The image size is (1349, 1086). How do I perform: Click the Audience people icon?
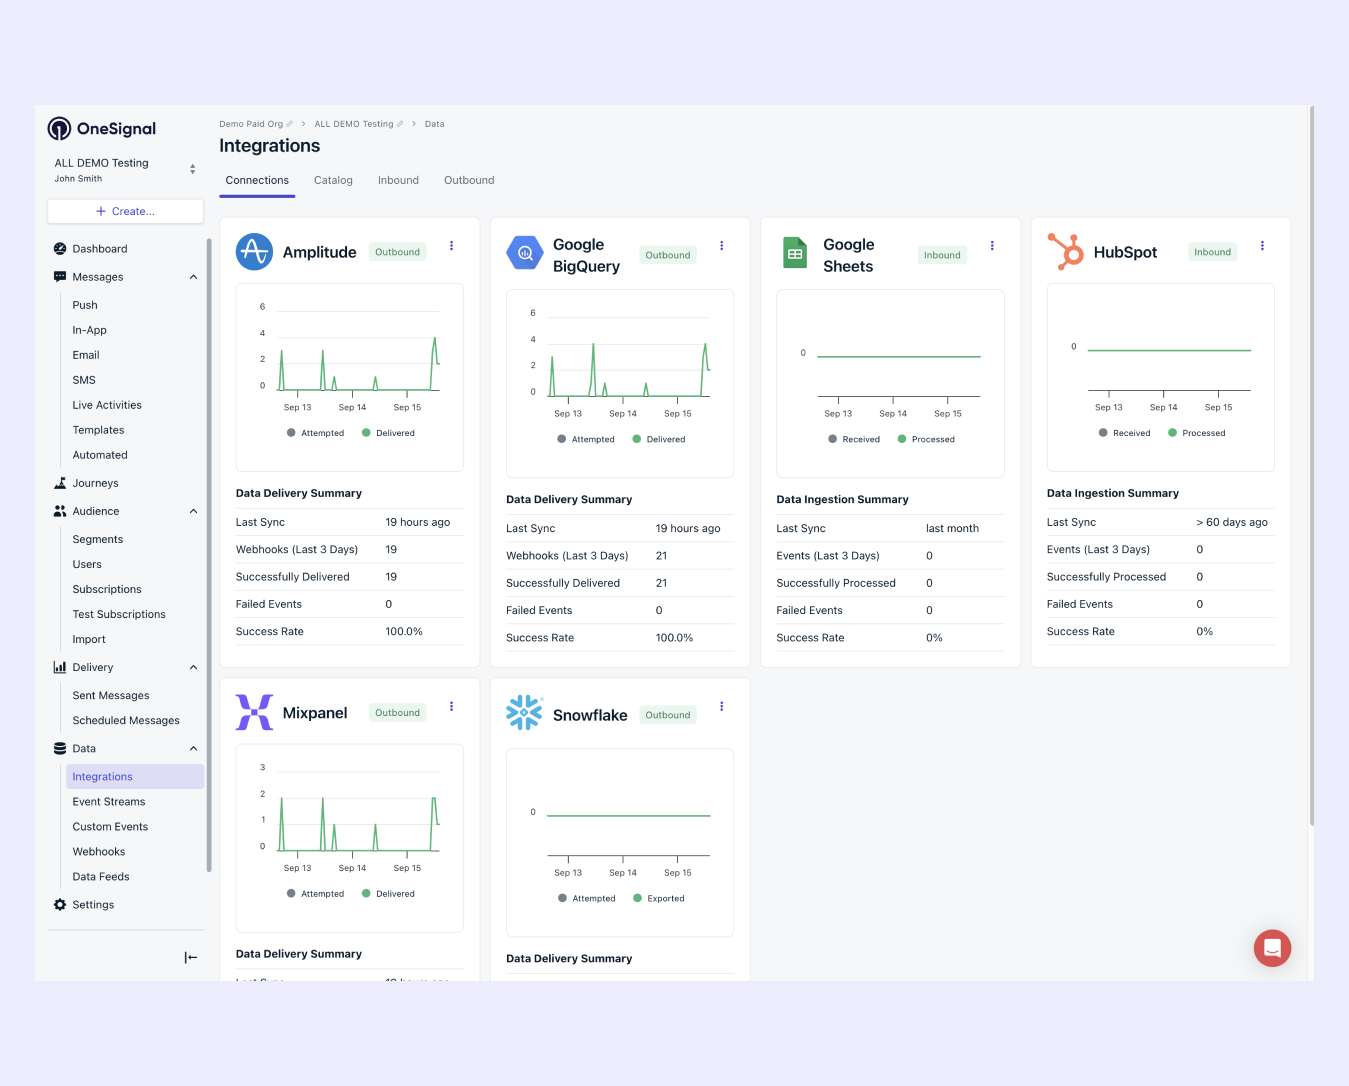[x=60, y=511]
